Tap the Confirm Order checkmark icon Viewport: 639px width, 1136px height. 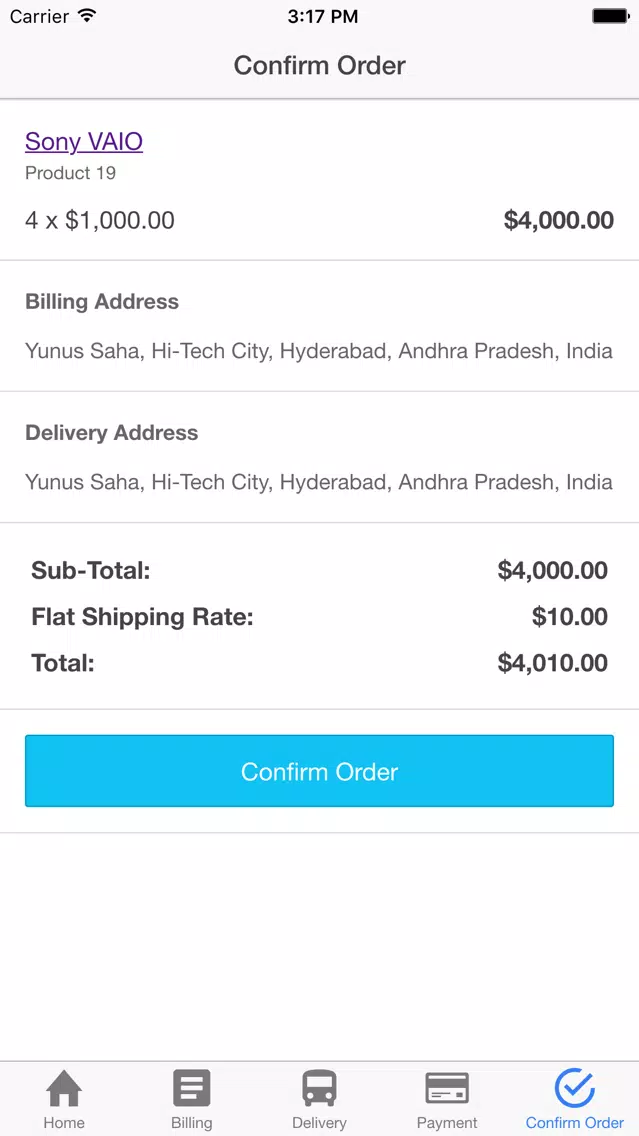click(575, 1087)
